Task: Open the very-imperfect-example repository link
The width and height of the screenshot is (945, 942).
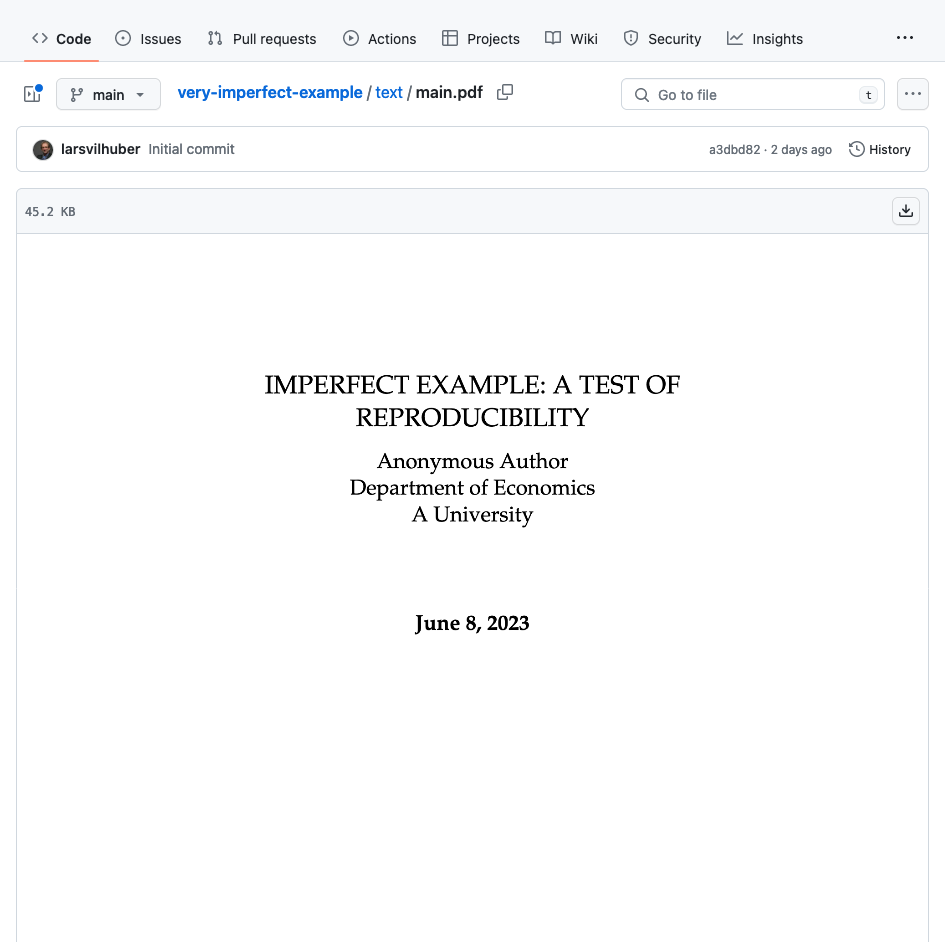Action: tap(270, 93)
